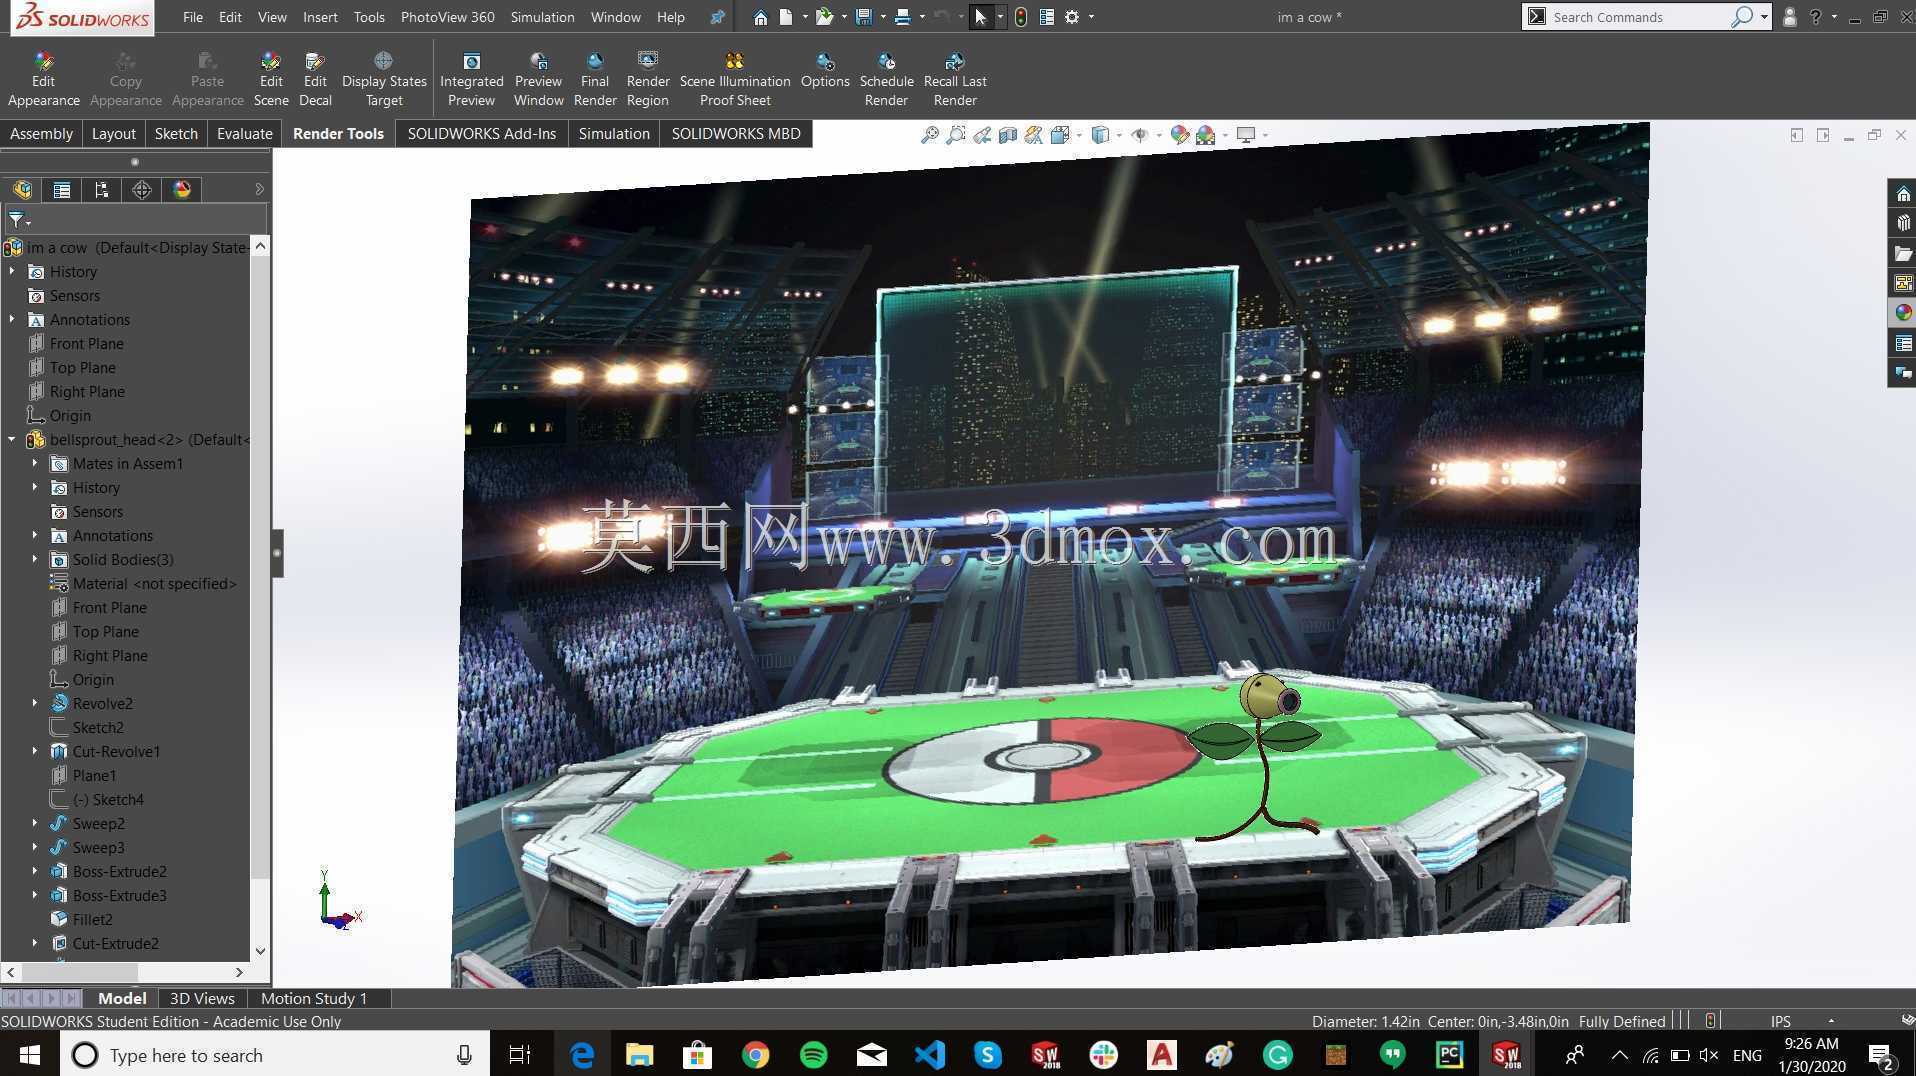
Task: Select the Zoom to Area tool
Action: click(x=956, y=135)
